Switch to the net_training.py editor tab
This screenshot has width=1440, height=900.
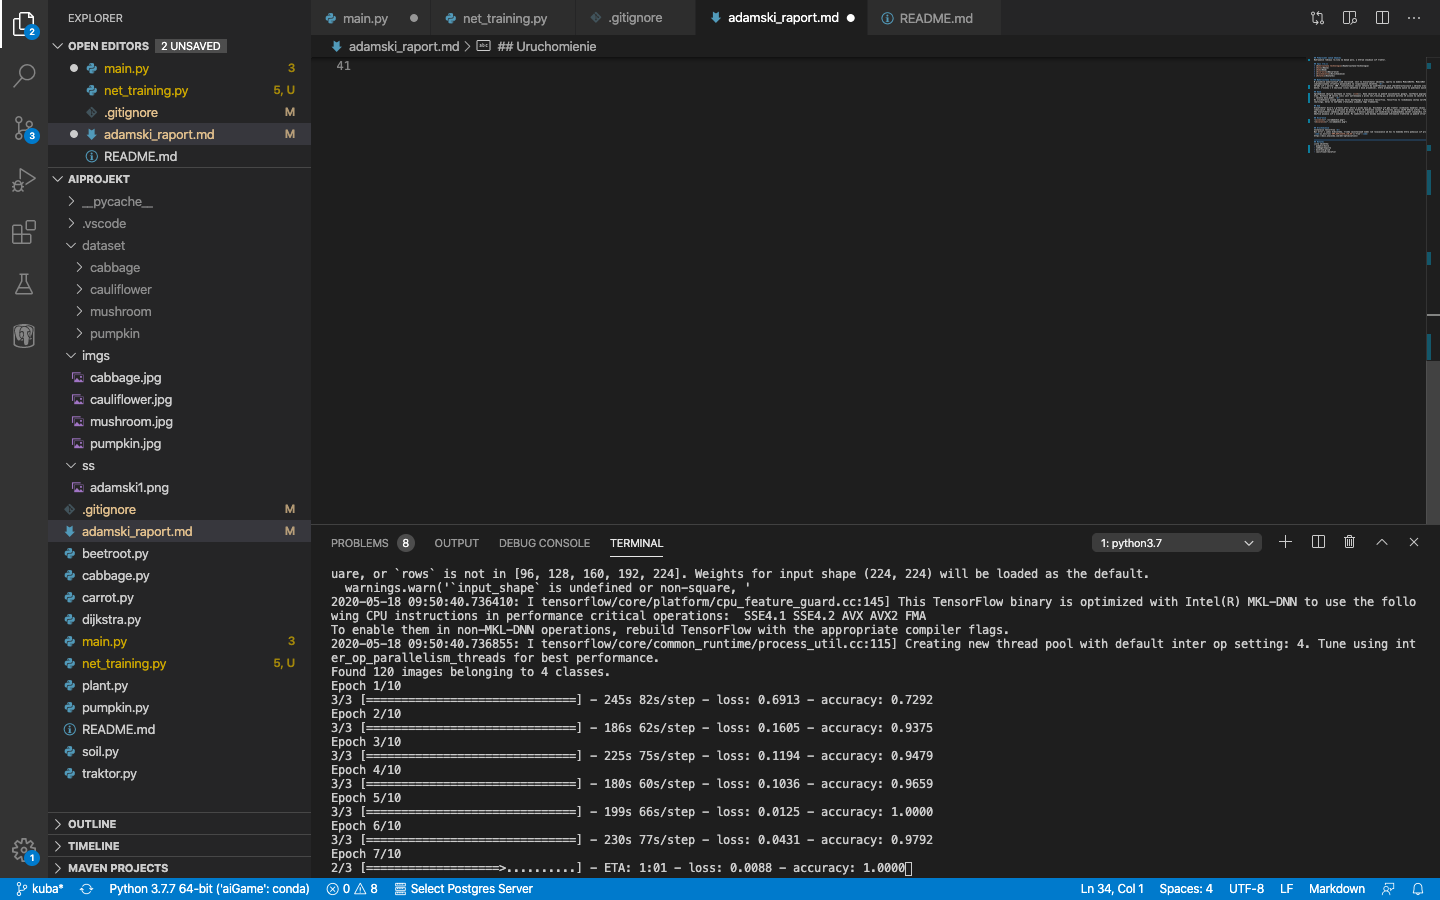coord(504,18)
